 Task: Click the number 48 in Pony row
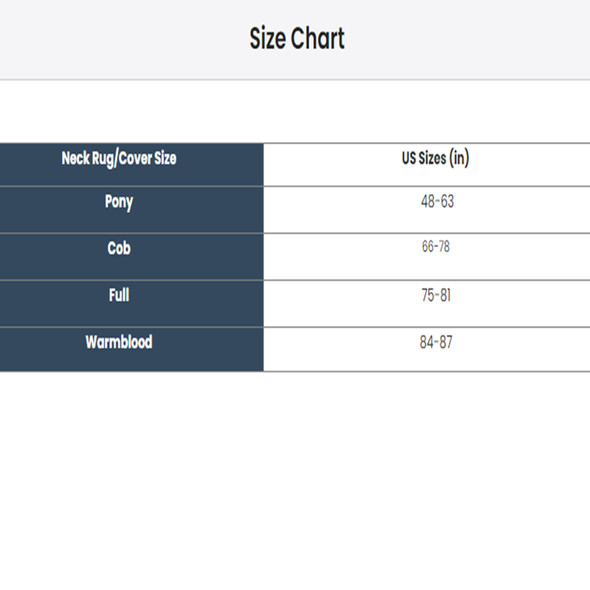428,201
